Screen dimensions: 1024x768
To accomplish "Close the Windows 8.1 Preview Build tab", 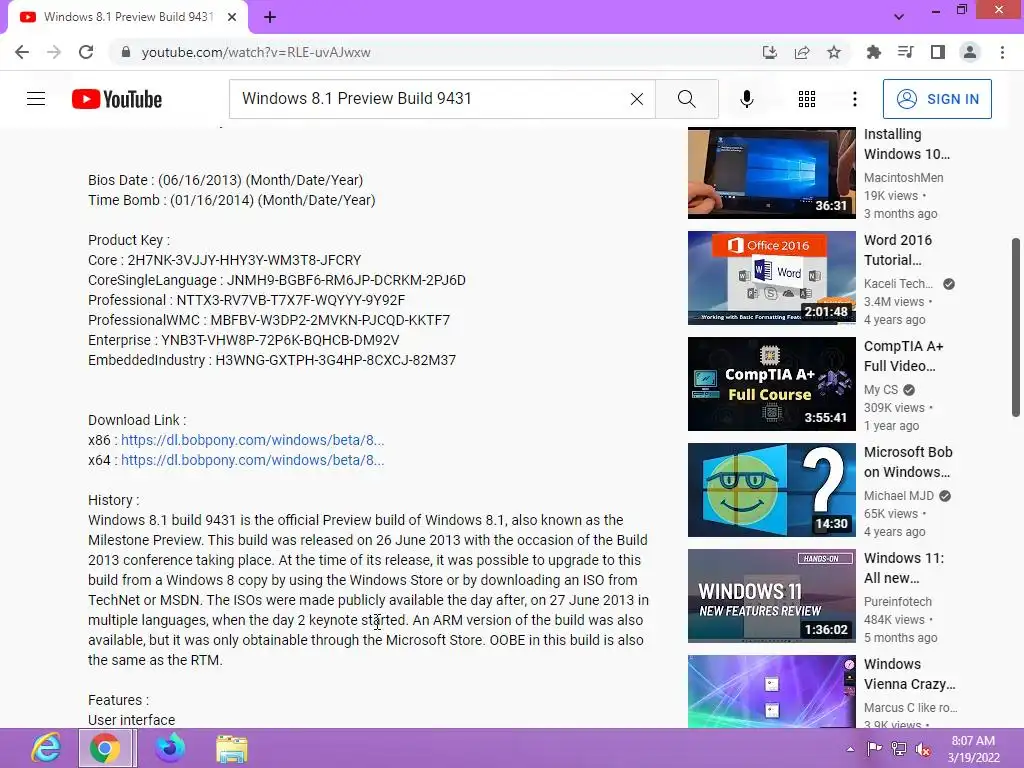I will [x=232, y=17].
